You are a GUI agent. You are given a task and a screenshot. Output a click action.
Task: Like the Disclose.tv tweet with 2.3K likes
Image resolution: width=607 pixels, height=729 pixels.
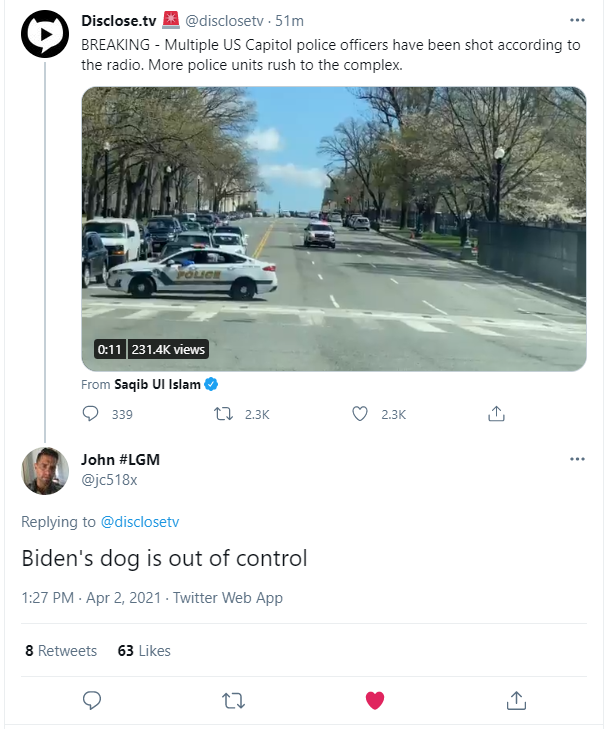pos(359,413)
